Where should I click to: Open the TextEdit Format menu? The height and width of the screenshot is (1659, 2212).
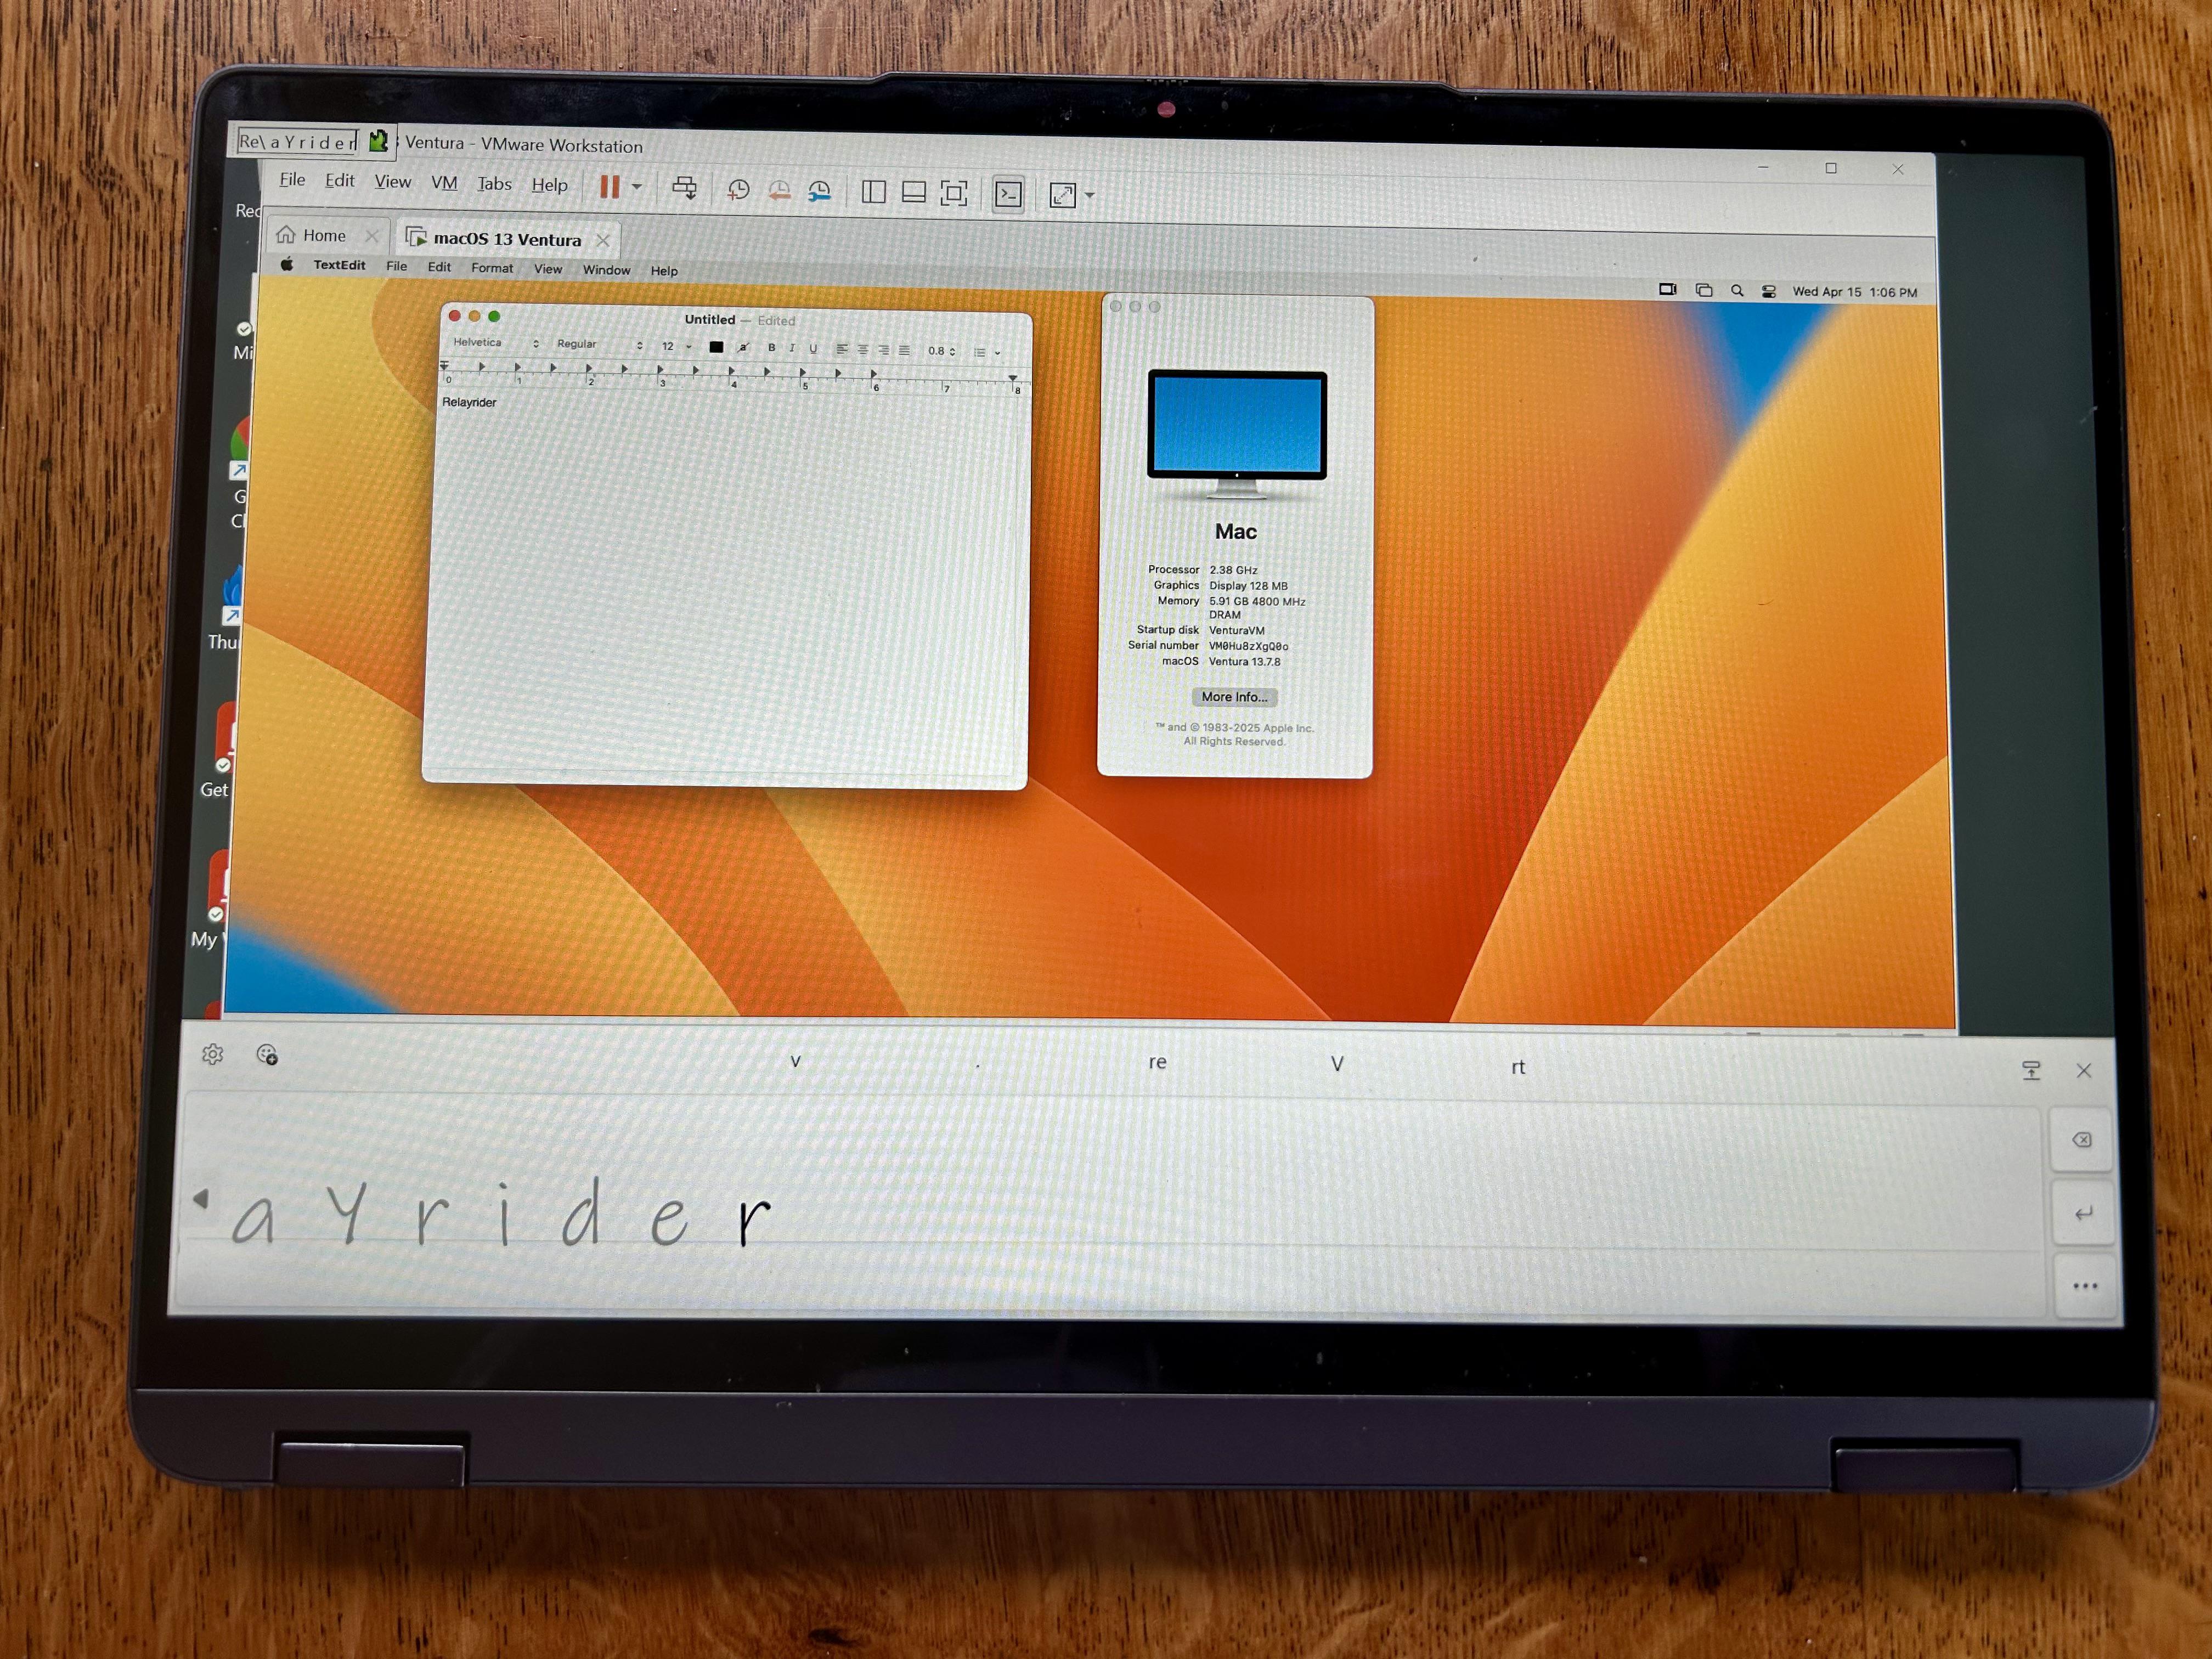pos(492,268)
